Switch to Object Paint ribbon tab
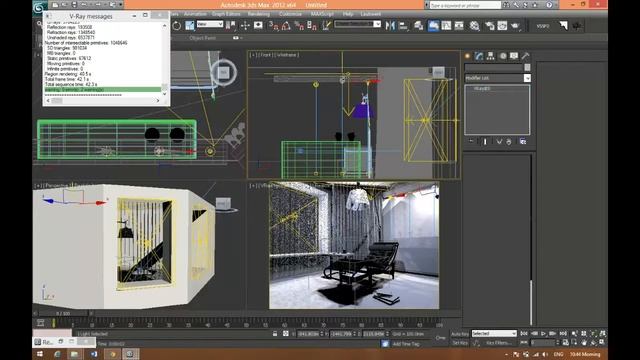 pos(202,38)
